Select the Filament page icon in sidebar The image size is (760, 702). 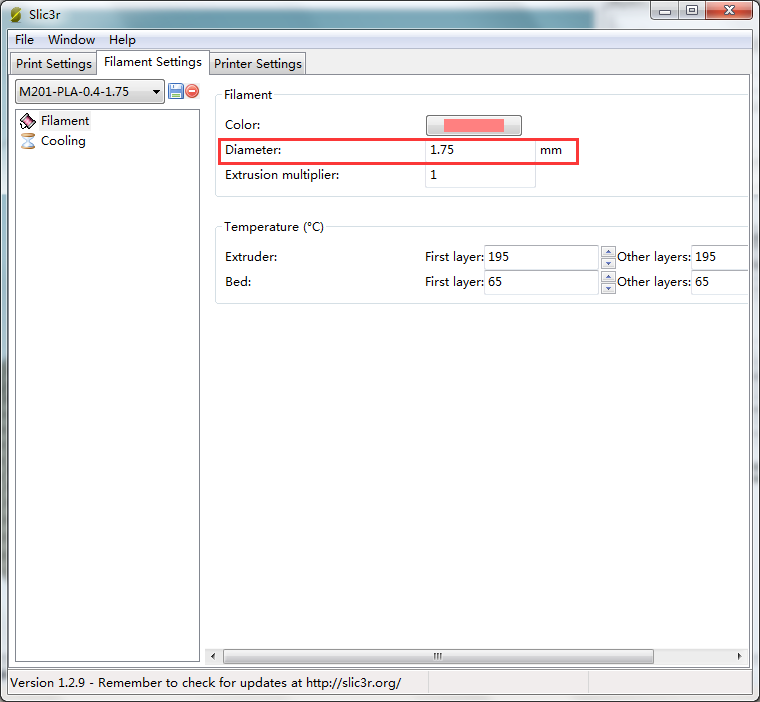coord(28,121)
